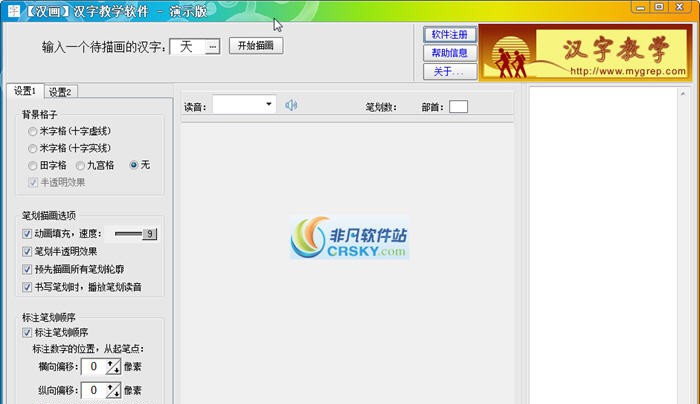Adjust 横向偏移 spinner arrows
This screenshot has width=700, height=404.
pyautogui.click(x=113, y=367)
